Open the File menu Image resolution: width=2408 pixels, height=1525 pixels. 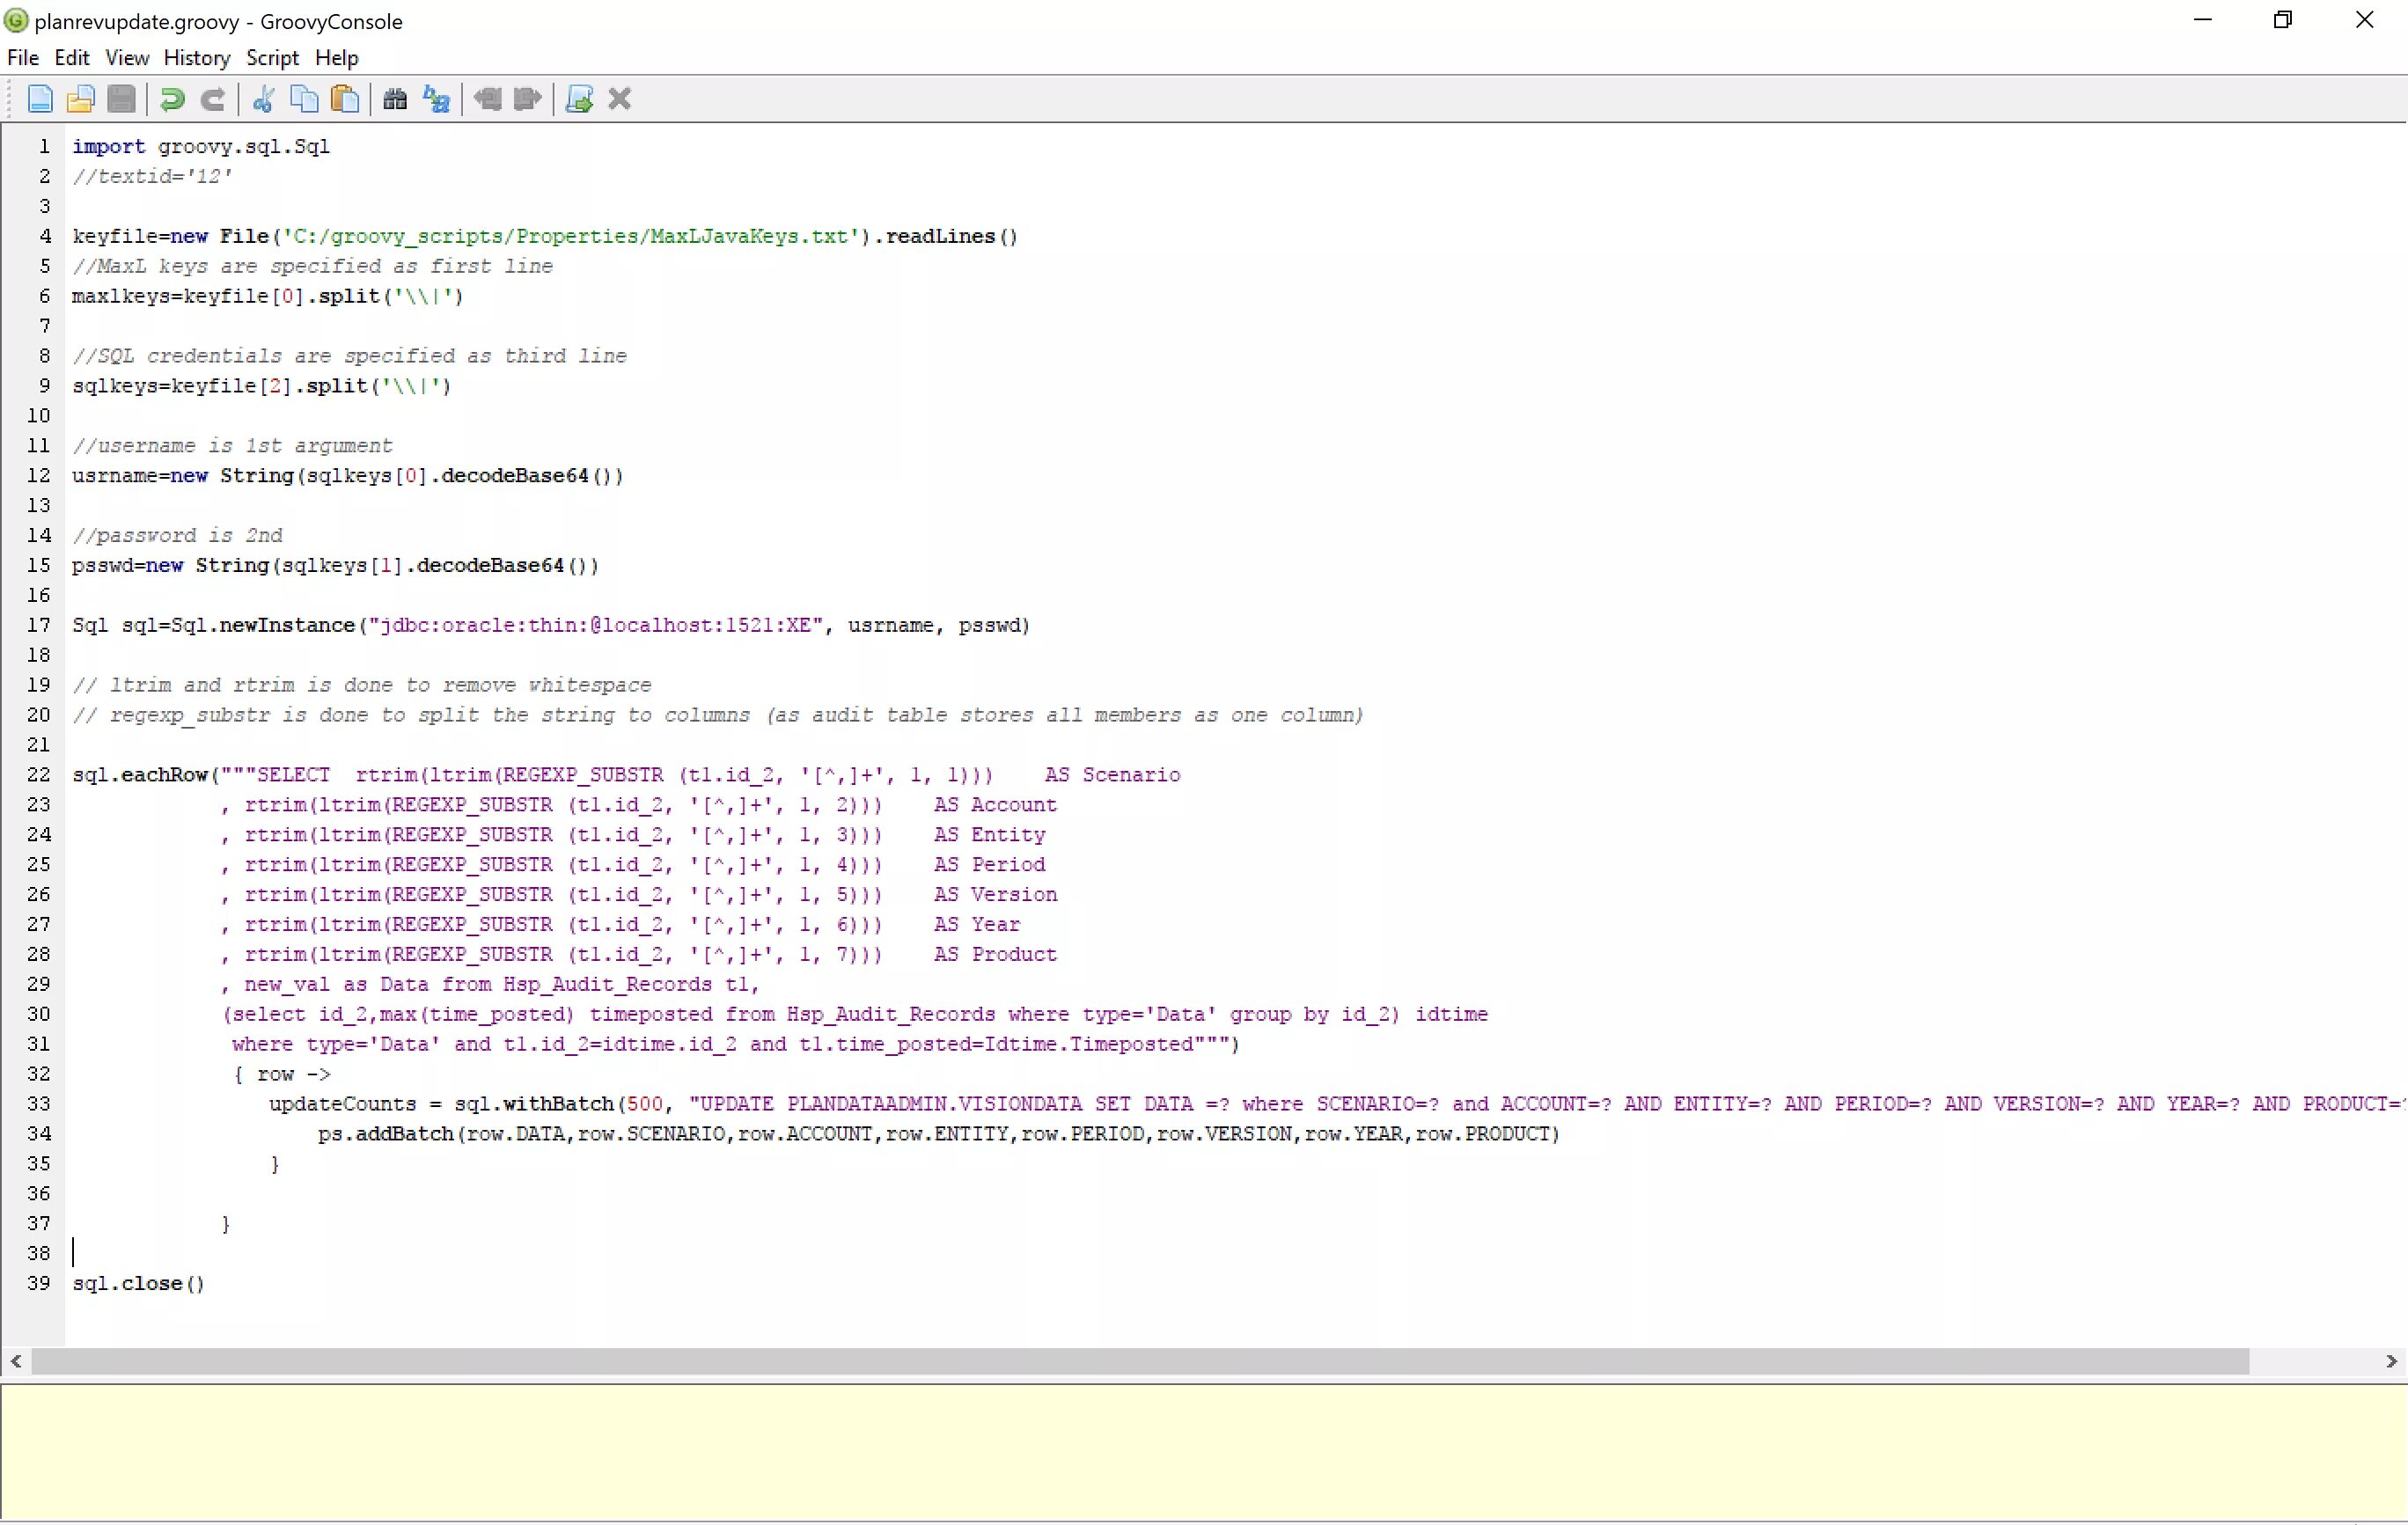(23, 58)
